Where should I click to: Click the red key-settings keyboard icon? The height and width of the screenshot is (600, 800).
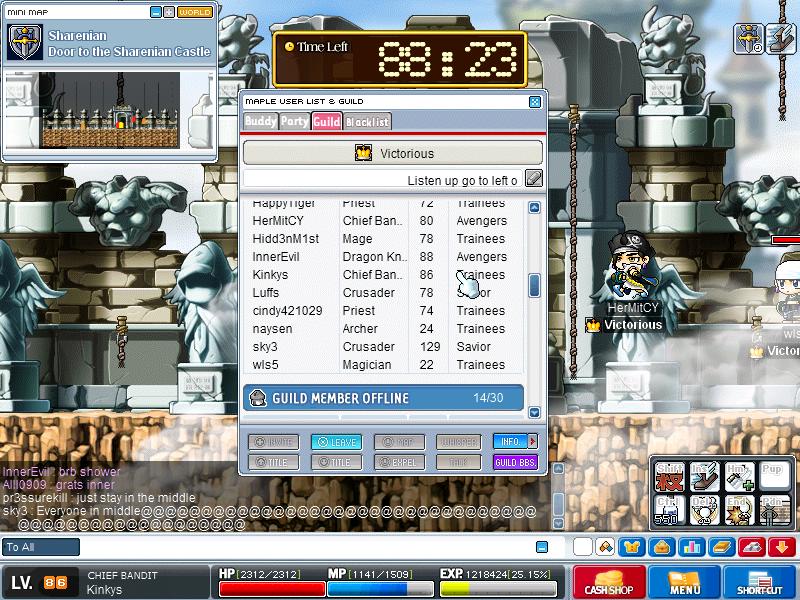[x=752, y=547]
